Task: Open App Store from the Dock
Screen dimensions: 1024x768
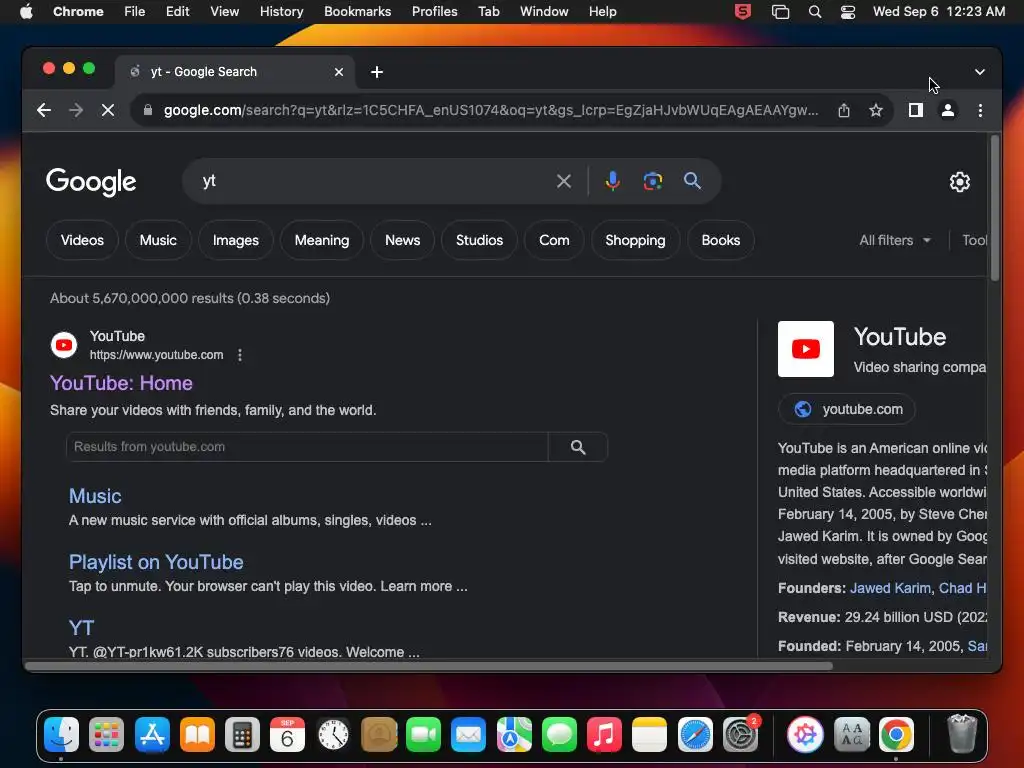Action: pos(152,735)
